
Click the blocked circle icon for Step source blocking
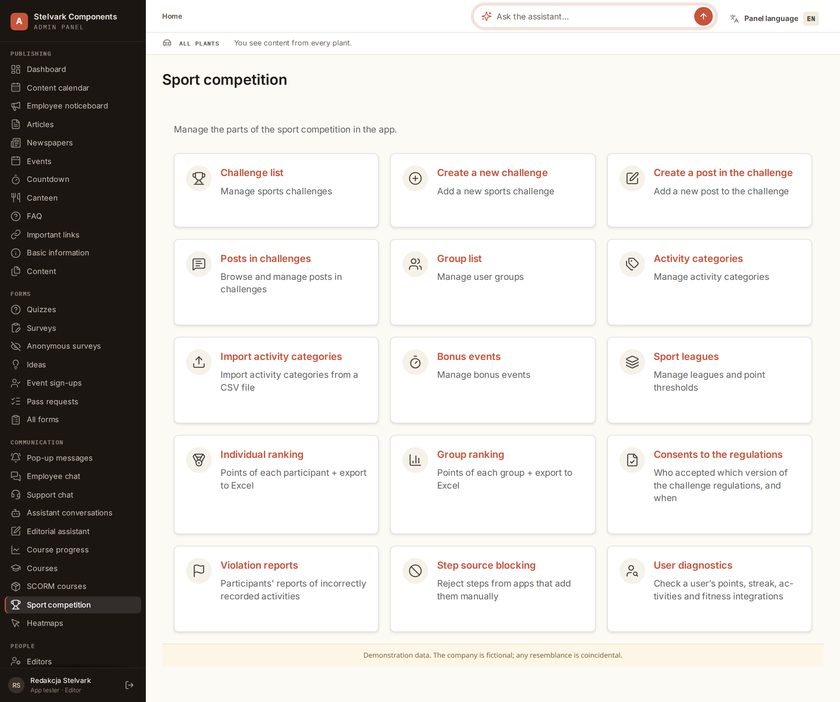[x=415, y=571]
